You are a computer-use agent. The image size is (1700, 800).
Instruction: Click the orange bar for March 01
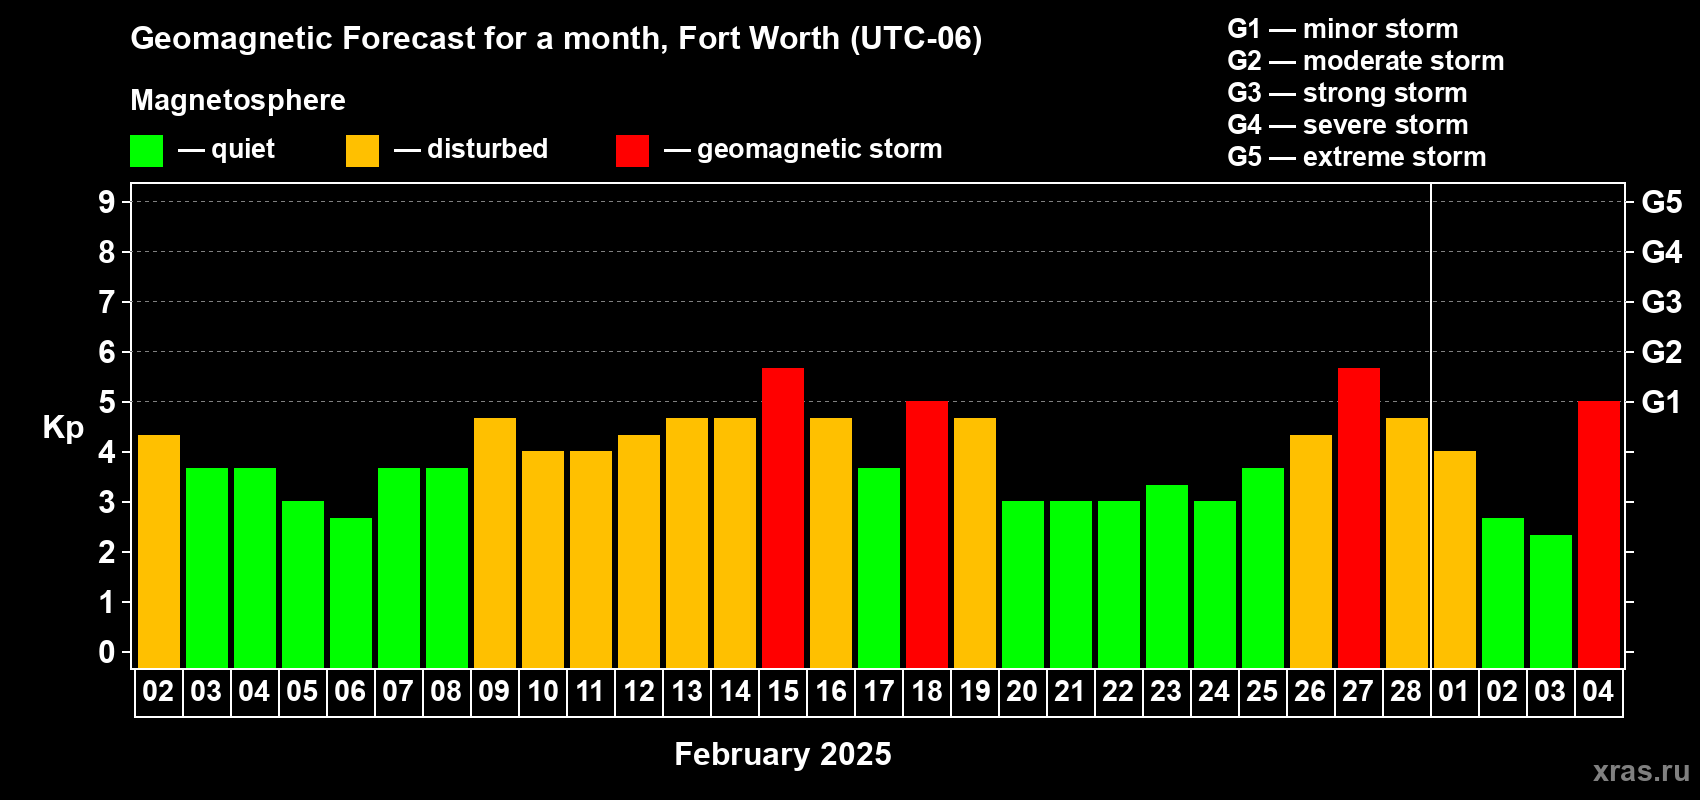[x=1455, y=560]
